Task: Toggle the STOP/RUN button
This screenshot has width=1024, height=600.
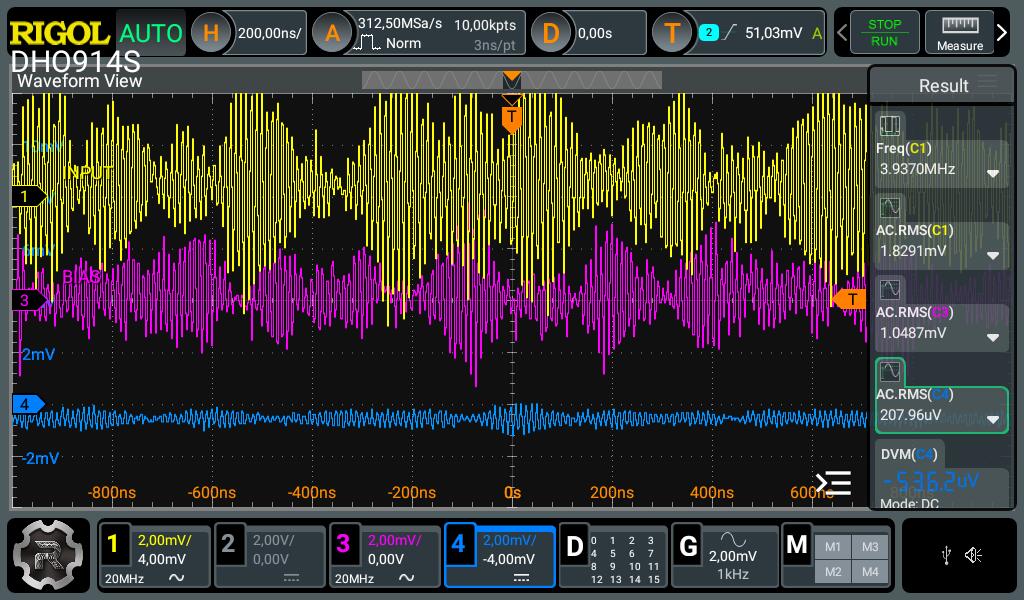Action: (x=884, y=33)
